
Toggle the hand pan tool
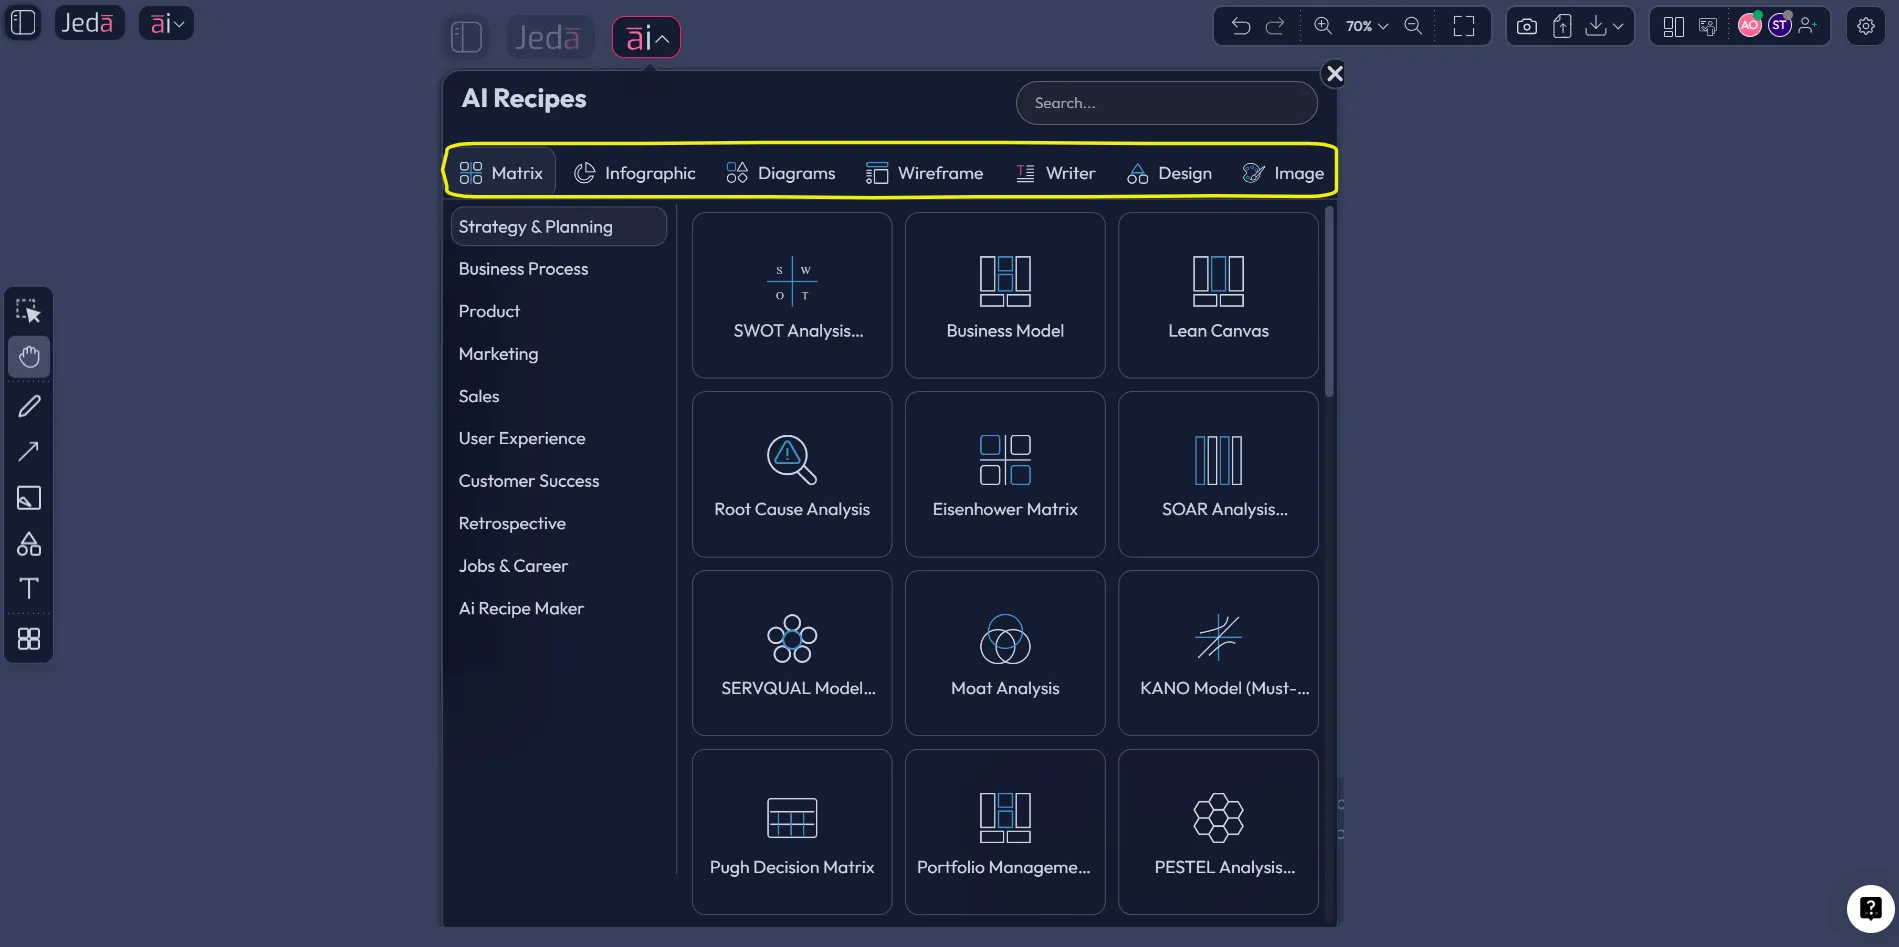[29, 357]
